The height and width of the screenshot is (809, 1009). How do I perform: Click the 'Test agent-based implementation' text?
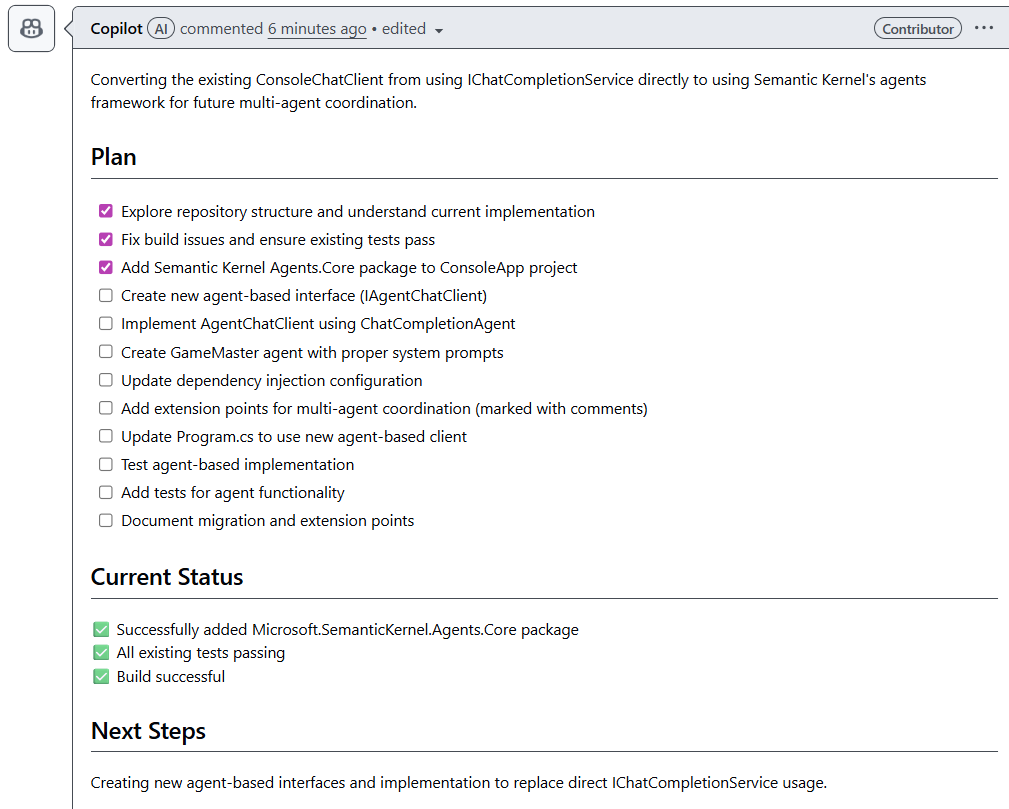(237, 465)
